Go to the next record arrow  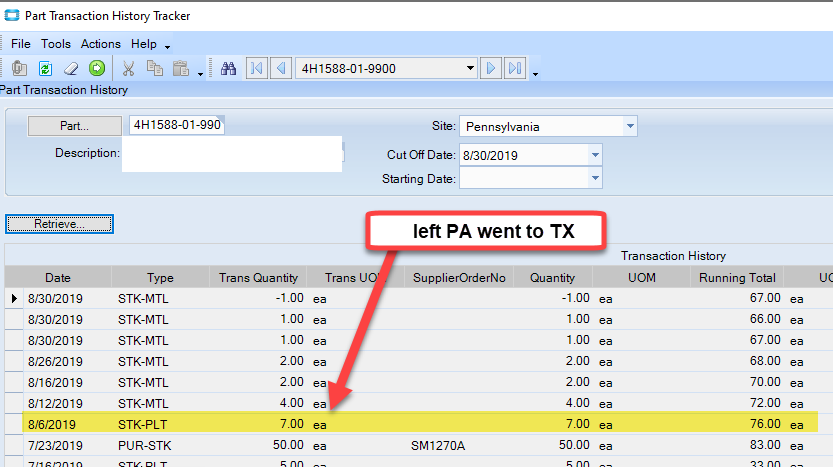pos(491,68)
